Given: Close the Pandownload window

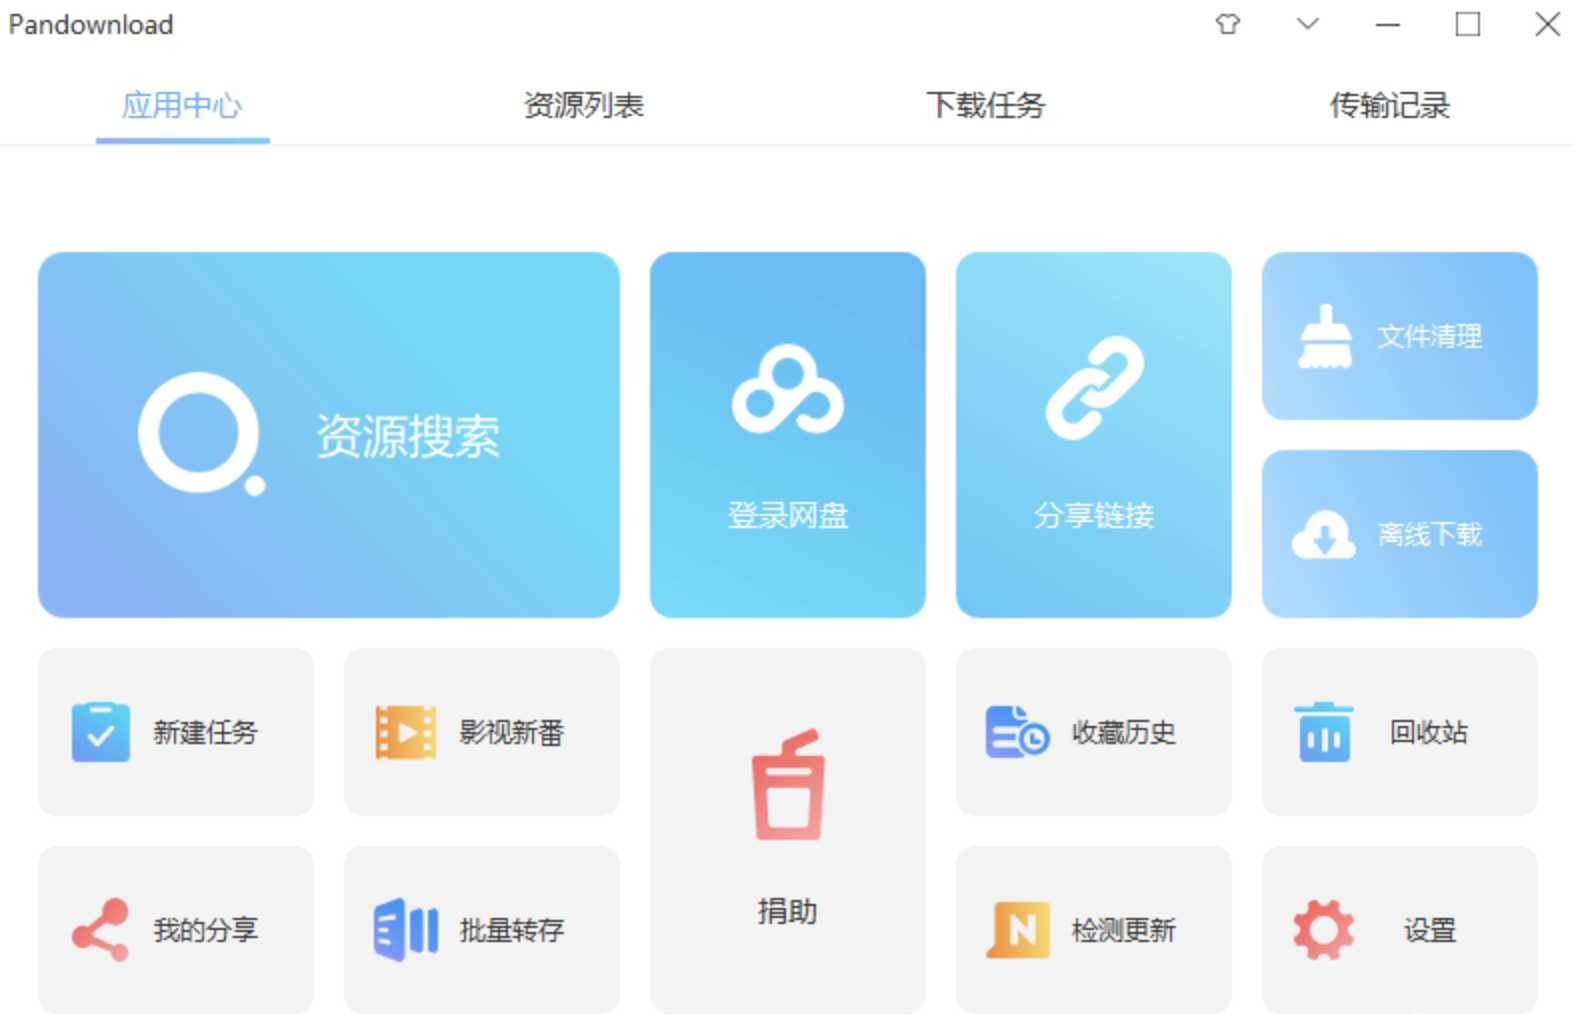Looking at the screenshot, I should point(1548,24).
